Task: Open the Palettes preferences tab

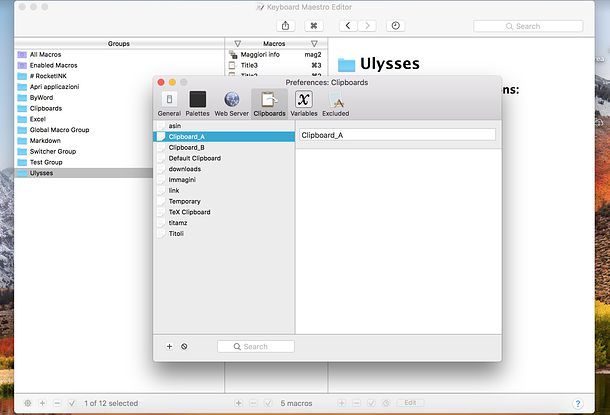Action: (197, 104)
